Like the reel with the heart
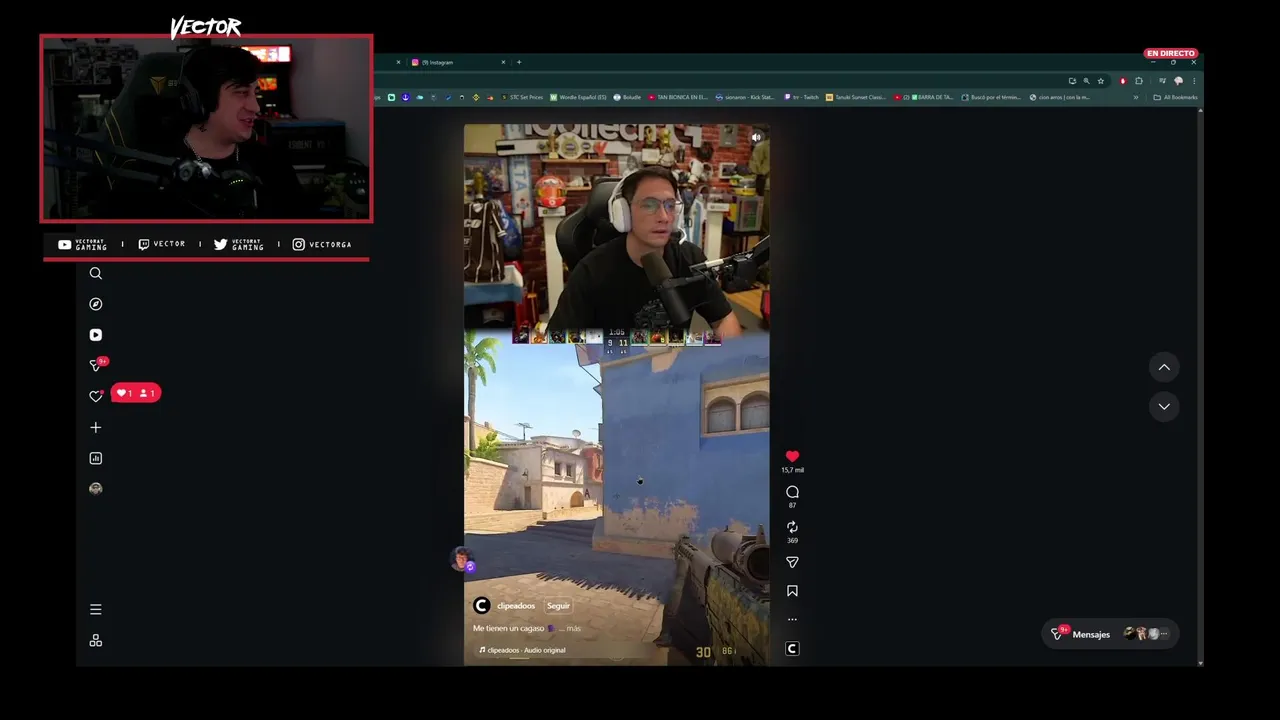1280x720 pixels. pyautogui.click(x=792, y=456)
